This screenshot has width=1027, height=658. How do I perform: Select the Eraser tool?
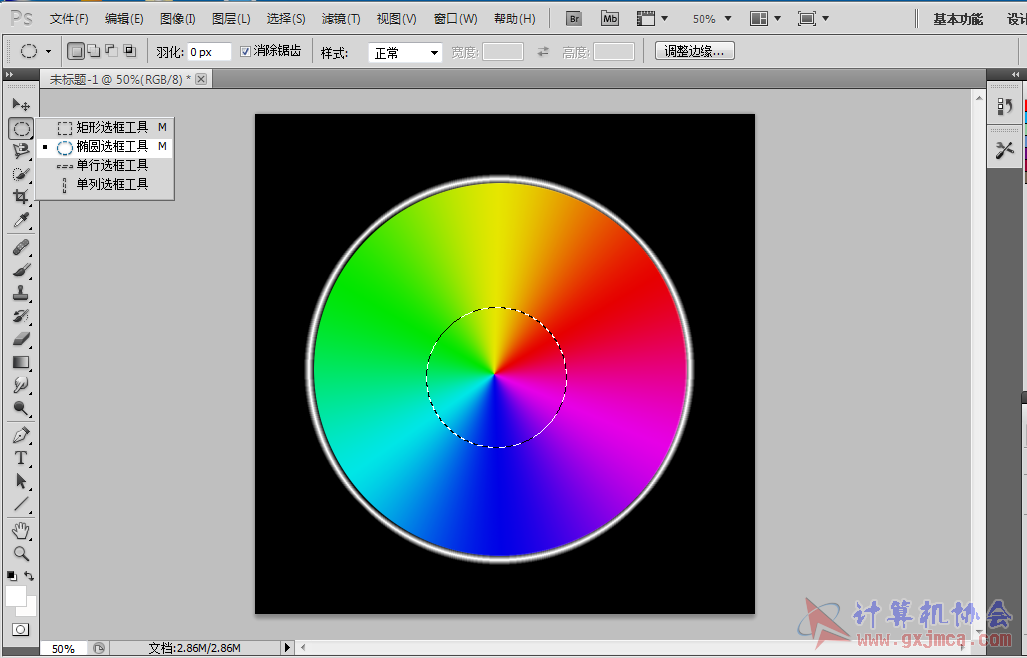click(21, 338)
